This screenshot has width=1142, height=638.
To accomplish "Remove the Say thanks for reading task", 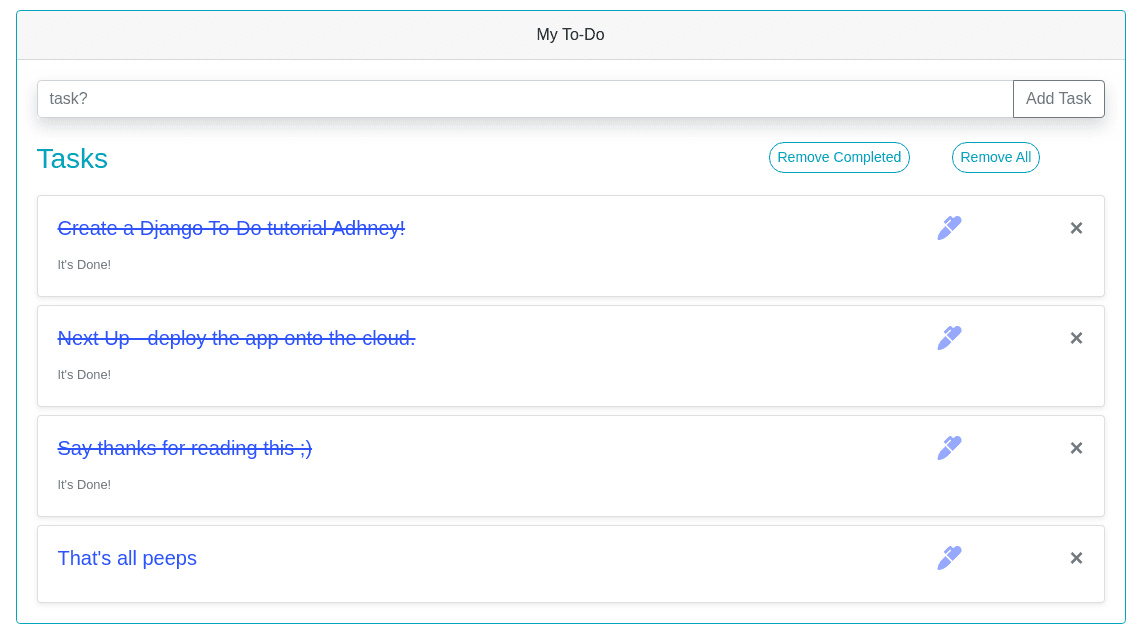I will click(1076, 448).
